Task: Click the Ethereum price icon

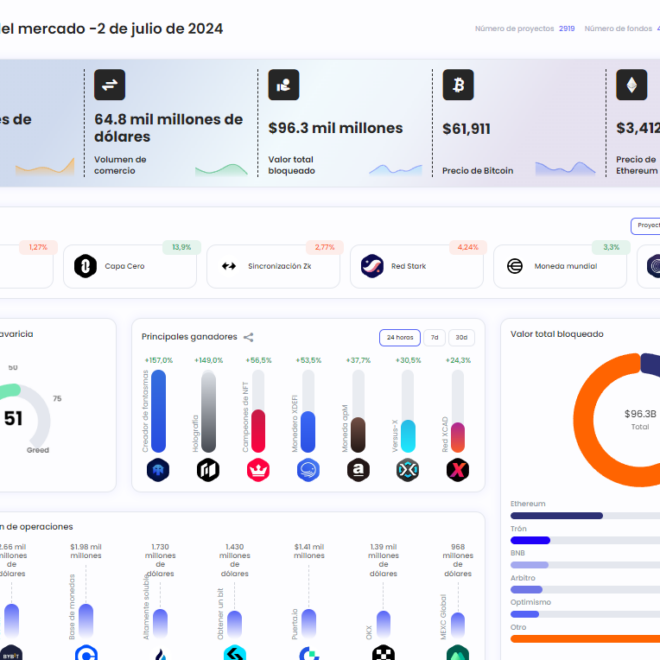Action: pyautogui.click(x=631, y=85)
